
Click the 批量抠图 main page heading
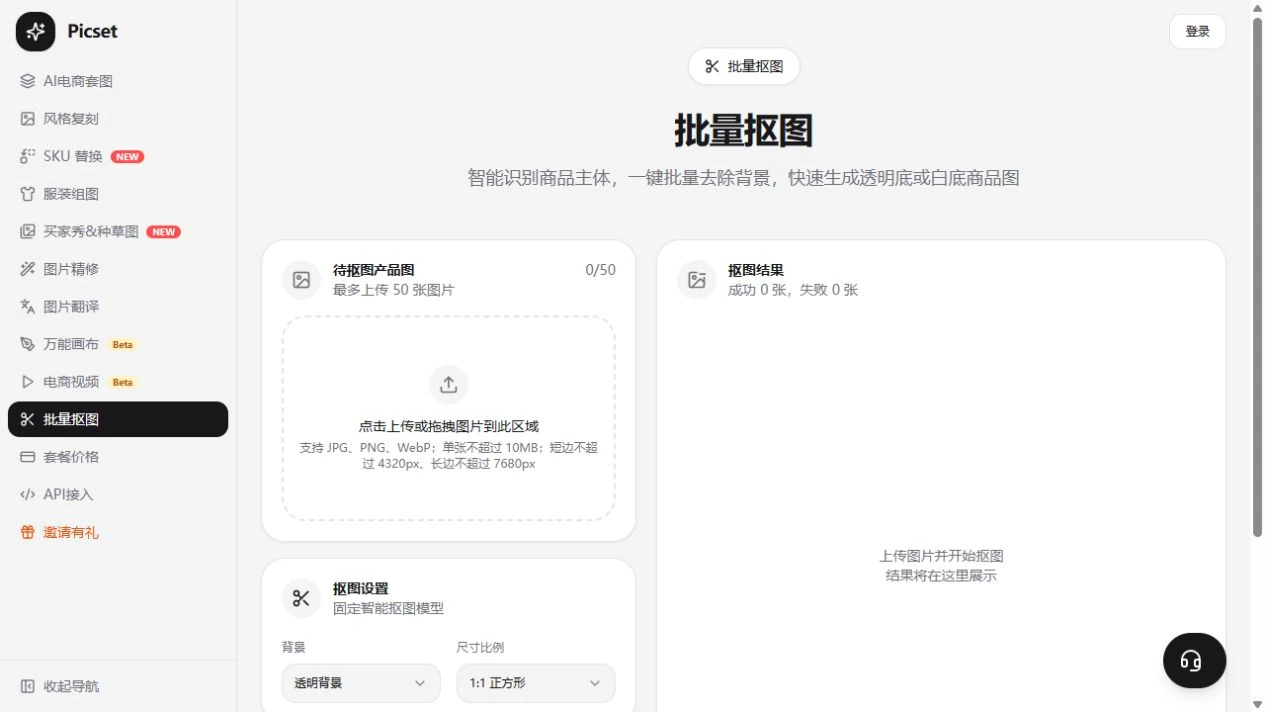pos(743,131)
